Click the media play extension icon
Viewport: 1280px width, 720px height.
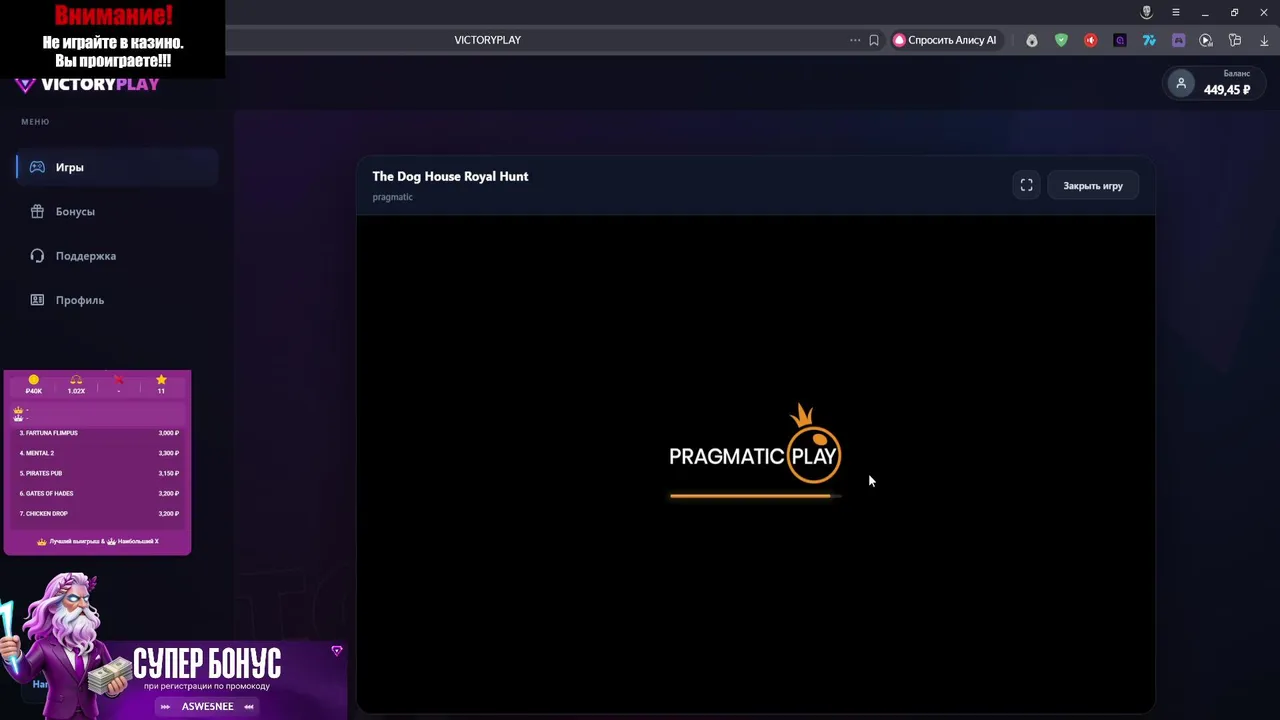coord(1206,40)
